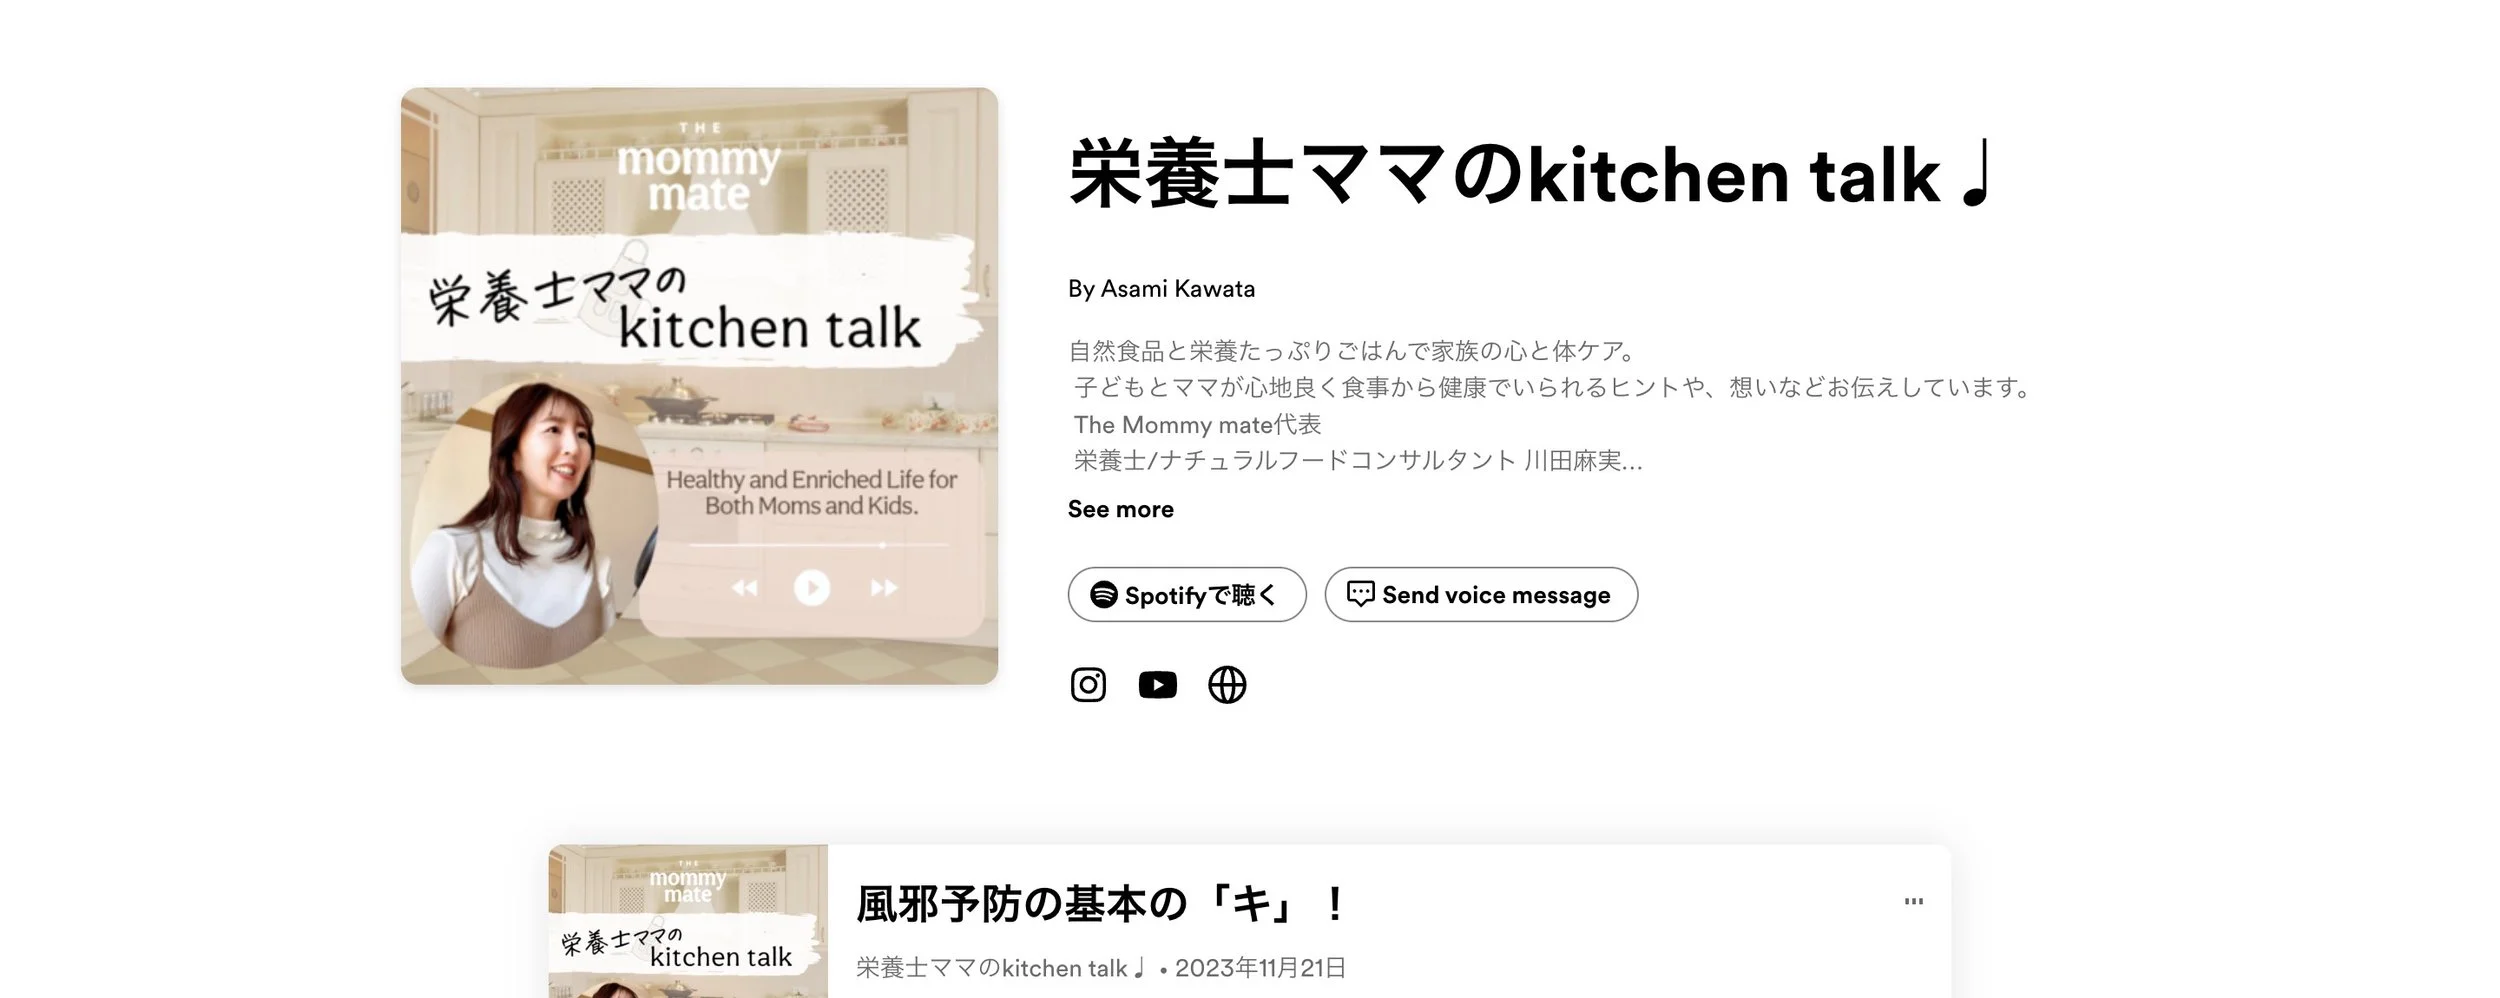The height and width of the screenshot is (998, 2500).
Task: Click the fast-forward icon on cover artwork
Action: (883, 588)
